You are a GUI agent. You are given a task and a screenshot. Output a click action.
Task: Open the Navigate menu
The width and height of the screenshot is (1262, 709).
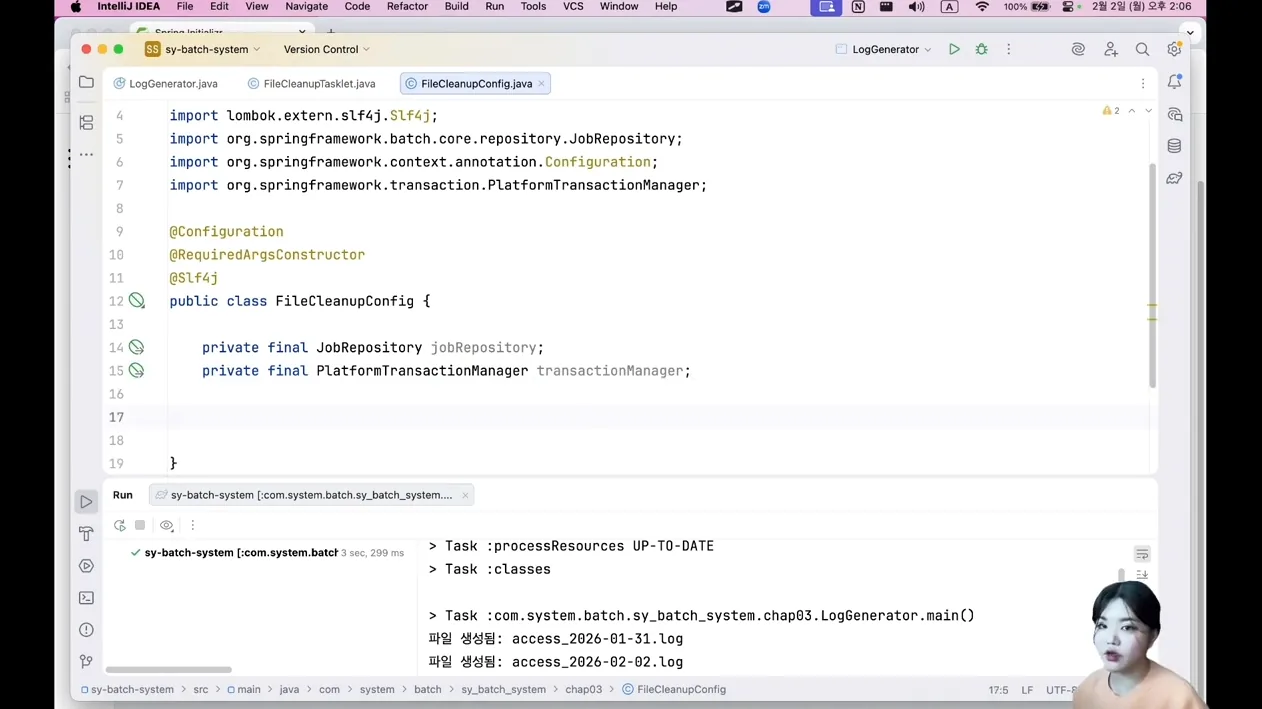pos(306,7)
